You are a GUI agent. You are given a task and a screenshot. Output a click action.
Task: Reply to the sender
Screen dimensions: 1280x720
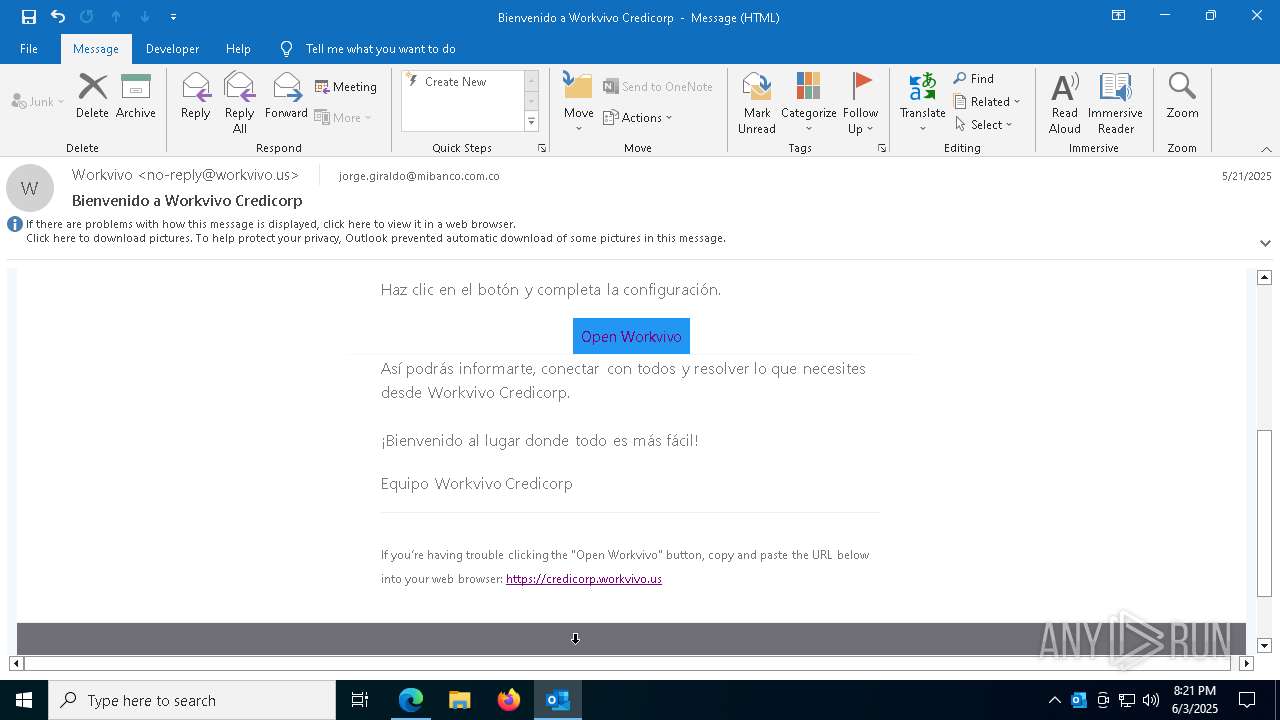(x=195, y=96)
